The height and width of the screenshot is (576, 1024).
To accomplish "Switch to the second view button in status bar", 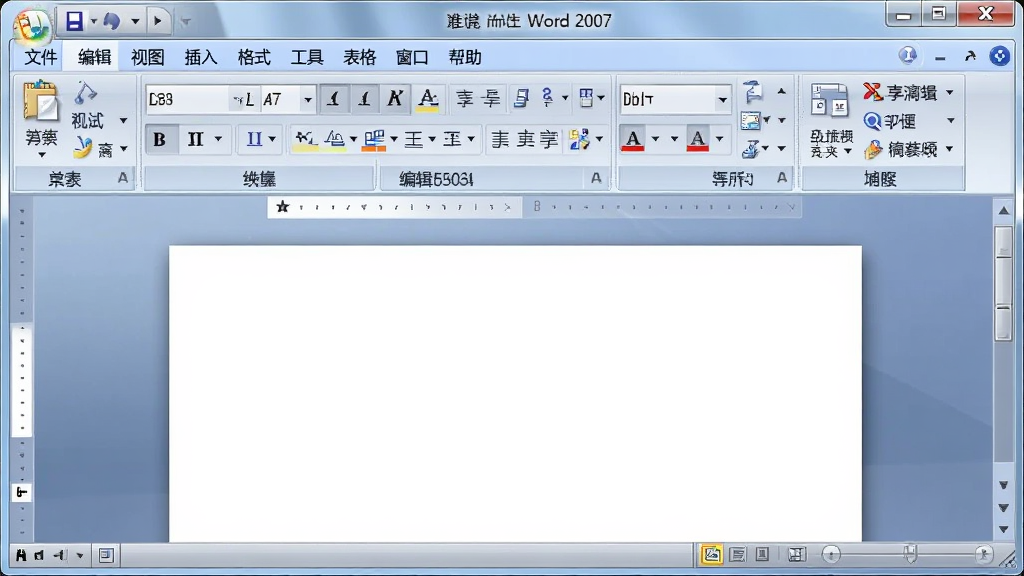I will [737, 554].
